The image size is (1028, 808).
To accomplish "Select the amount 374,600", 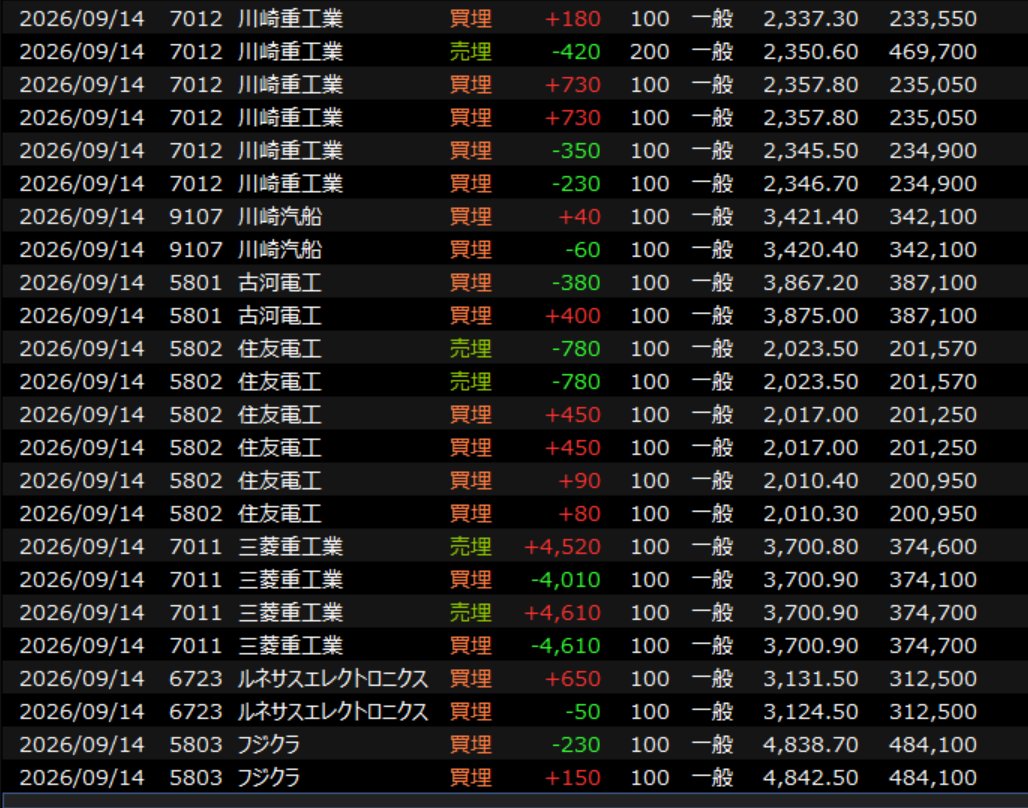I will click(x=932, y=546).
